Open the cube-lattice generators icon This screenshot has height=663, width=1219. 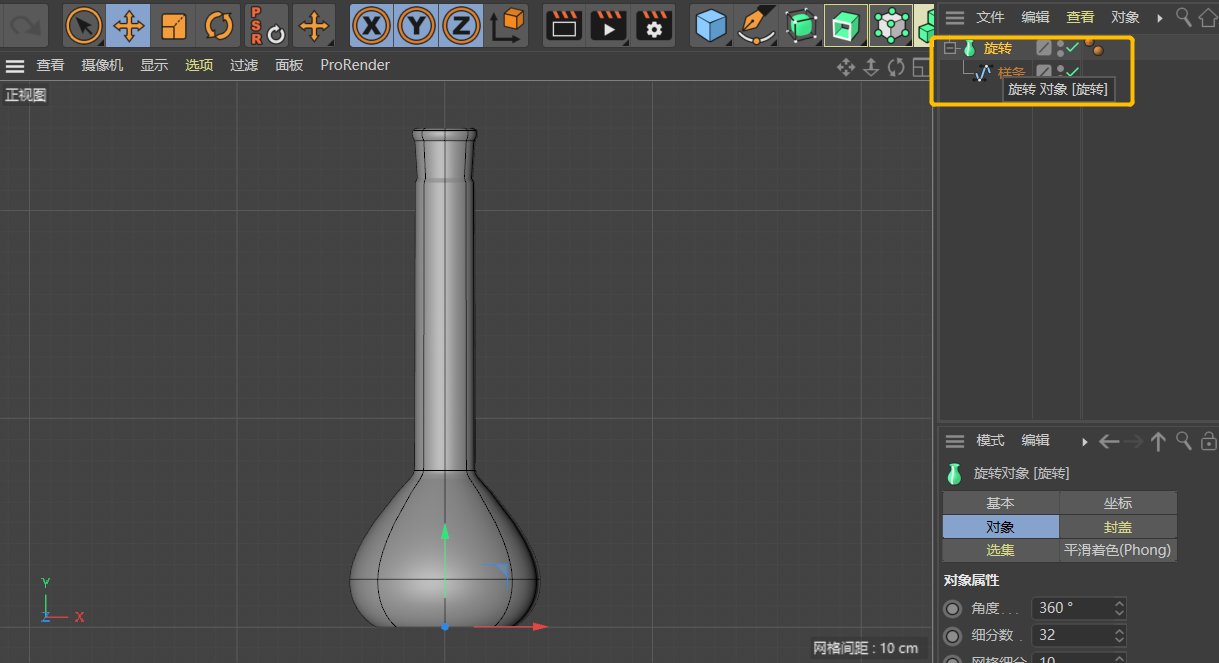[890, 25]
